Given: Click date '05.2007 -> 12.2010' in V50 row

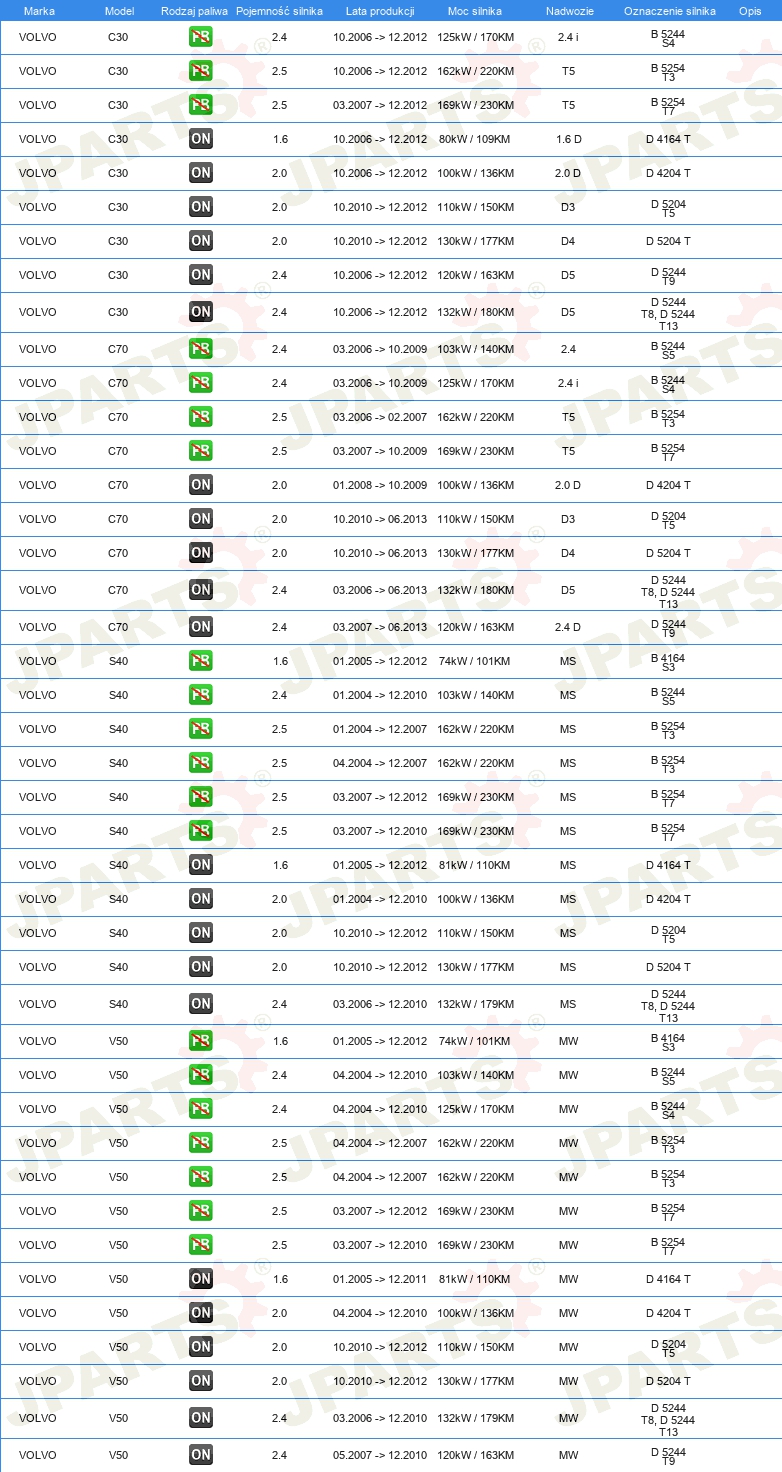Looking at the screenshot, I should tap(380, 1455).
